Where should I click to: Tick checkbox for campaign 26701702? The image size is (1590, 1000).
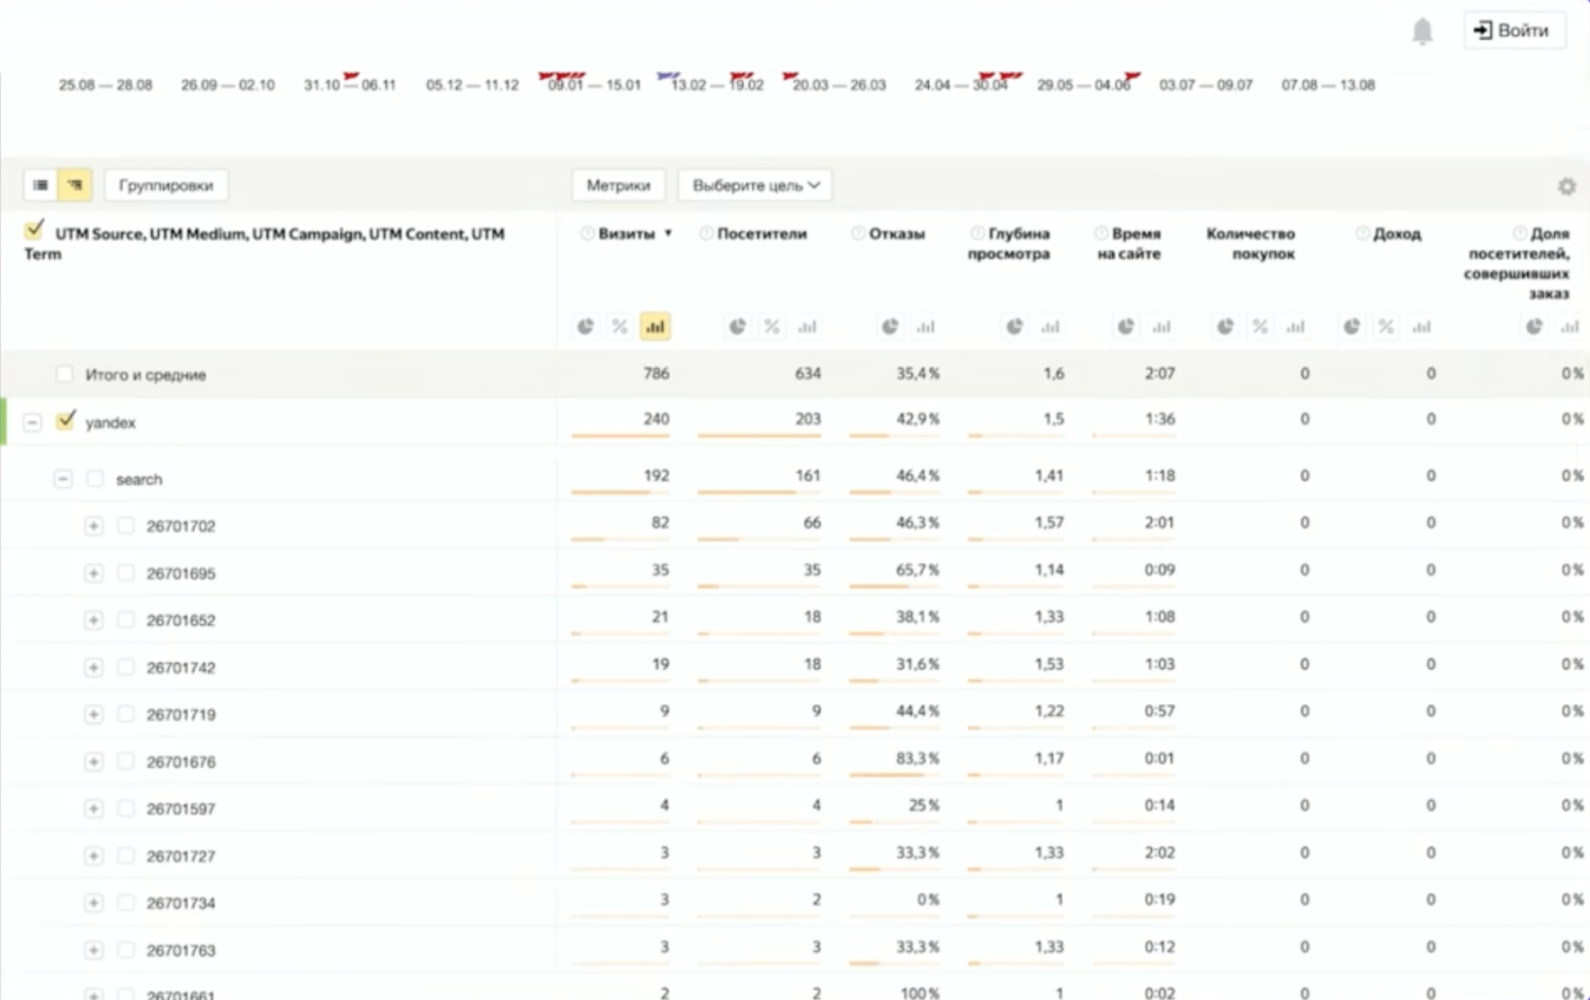tap(126, 526)
